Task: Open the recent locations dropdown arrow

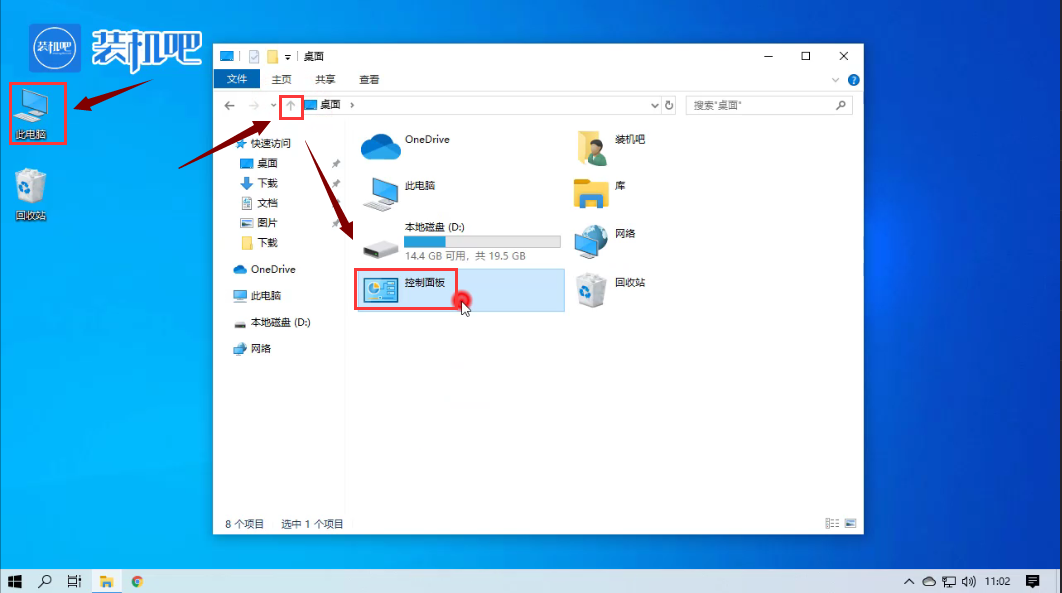Action: coord(273,105)
